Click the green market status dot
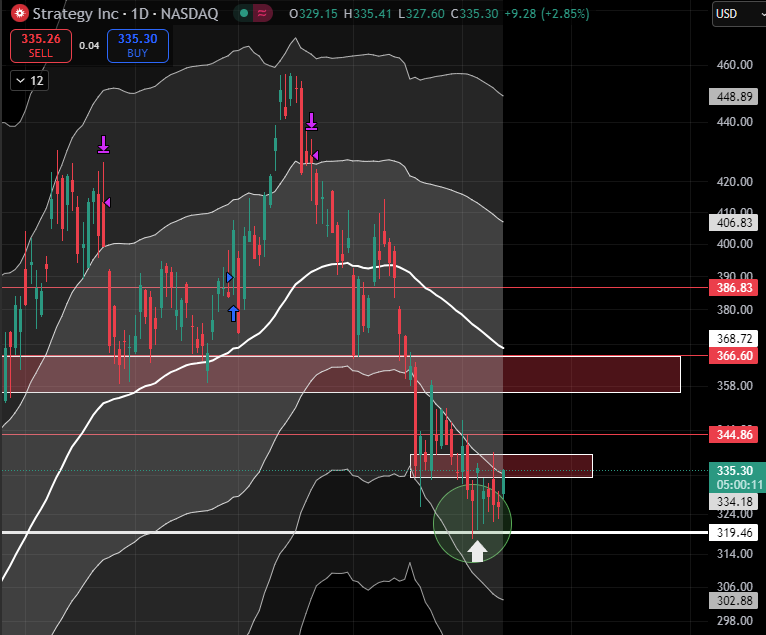Viewport: 766px width, 635px height. tap(244, 14)
